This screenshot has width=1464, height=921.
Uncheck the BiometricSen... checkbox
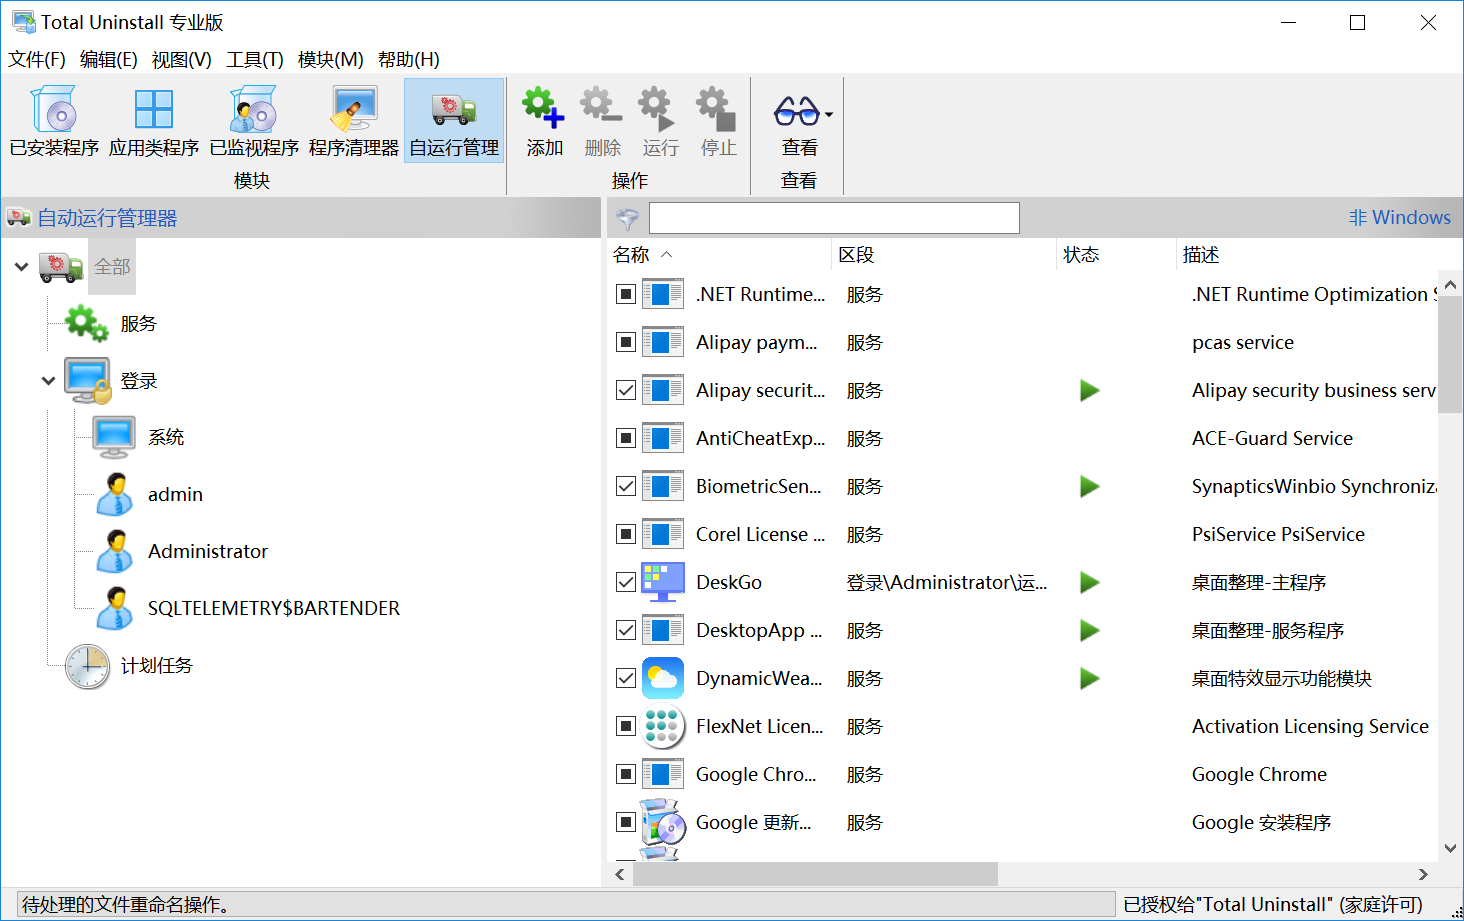tap(626, 486)
